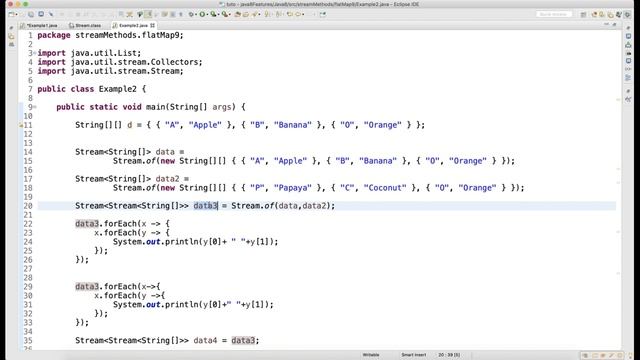Click the 20 : 39 cursor position status
The width and height of the screenshot is (640, 360).
(449, 355)
